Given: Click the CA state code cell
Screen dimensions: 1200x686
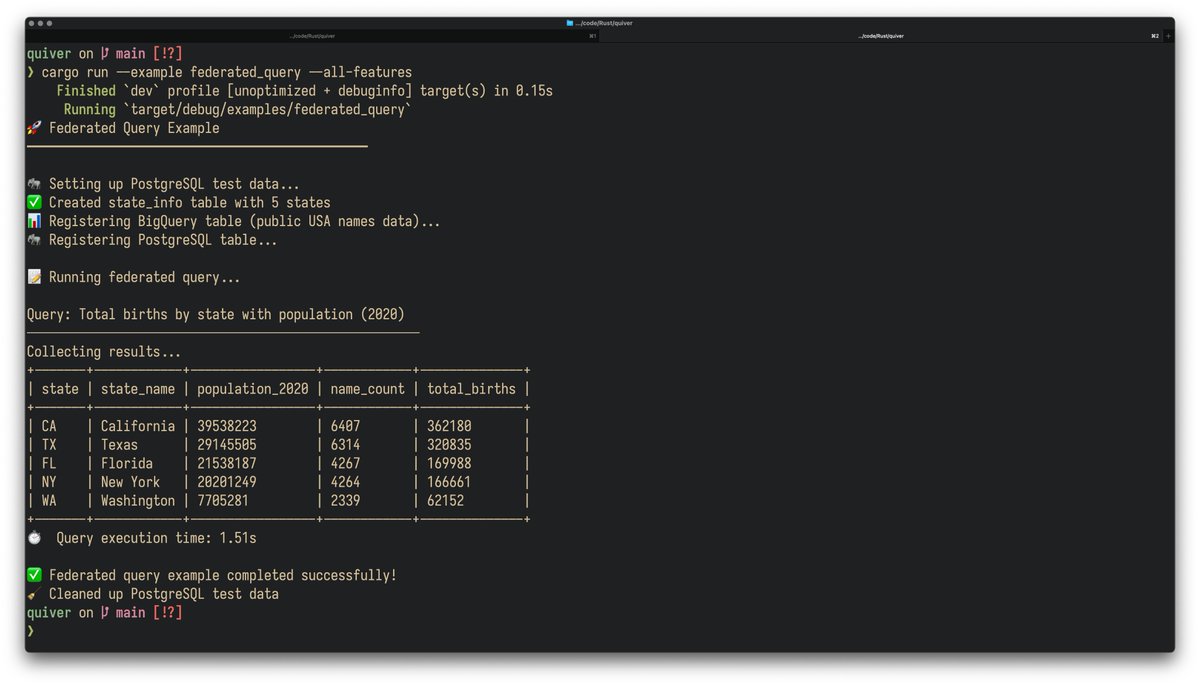Looking at the screenshot, I should (49, 426).
